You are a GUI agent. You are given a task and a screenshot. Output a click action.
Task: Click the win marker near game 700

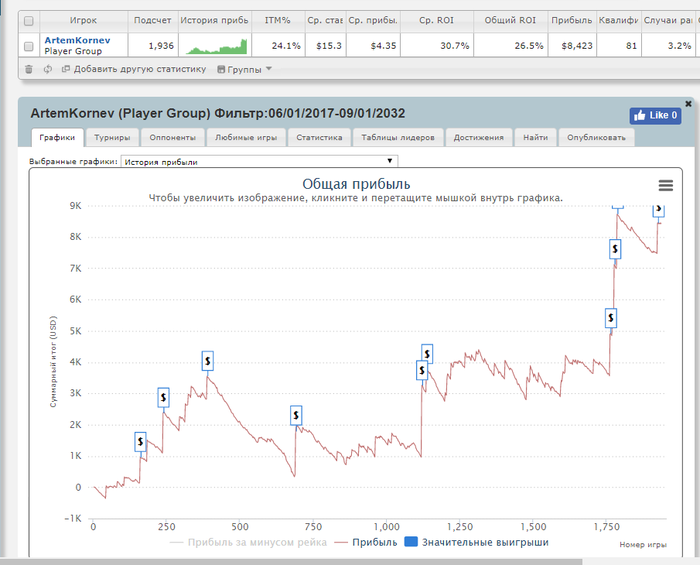tap(296, 415)
